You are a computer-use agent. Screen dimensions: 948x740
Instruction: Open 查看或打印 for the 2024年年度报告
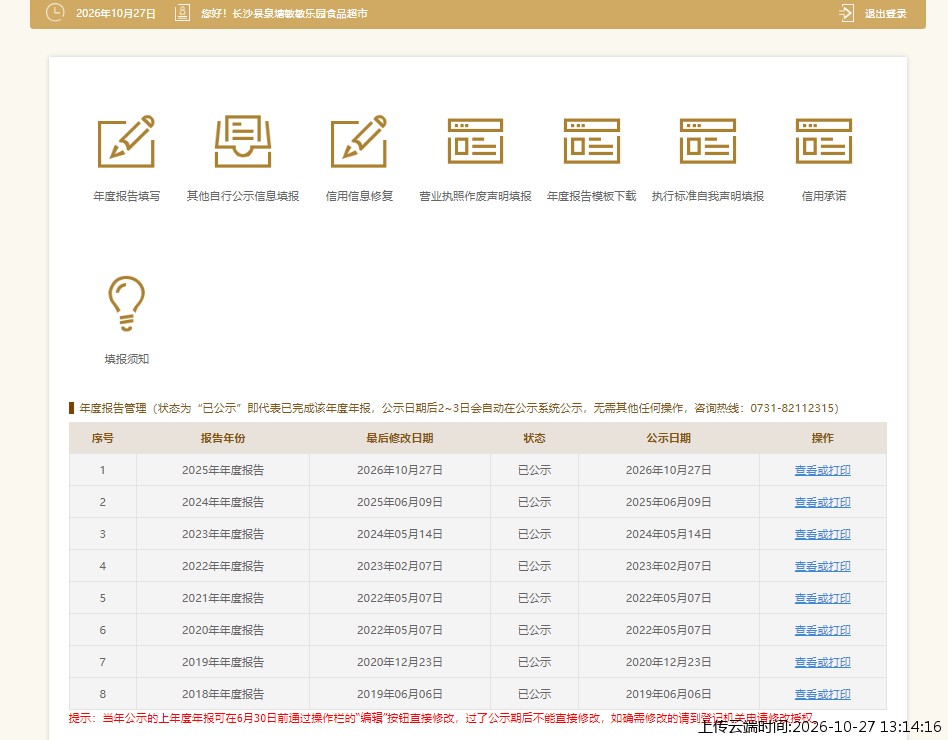pos(822,502)
